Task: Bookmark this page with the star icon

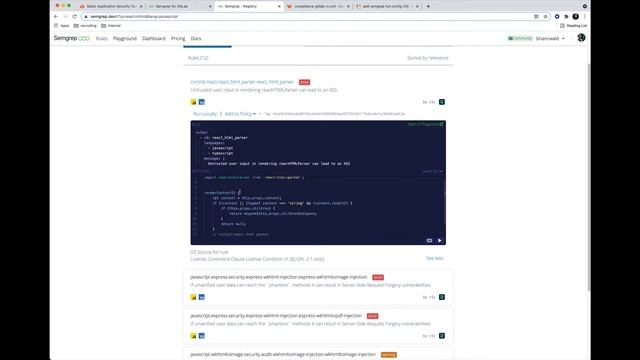Action: [545, 16]
